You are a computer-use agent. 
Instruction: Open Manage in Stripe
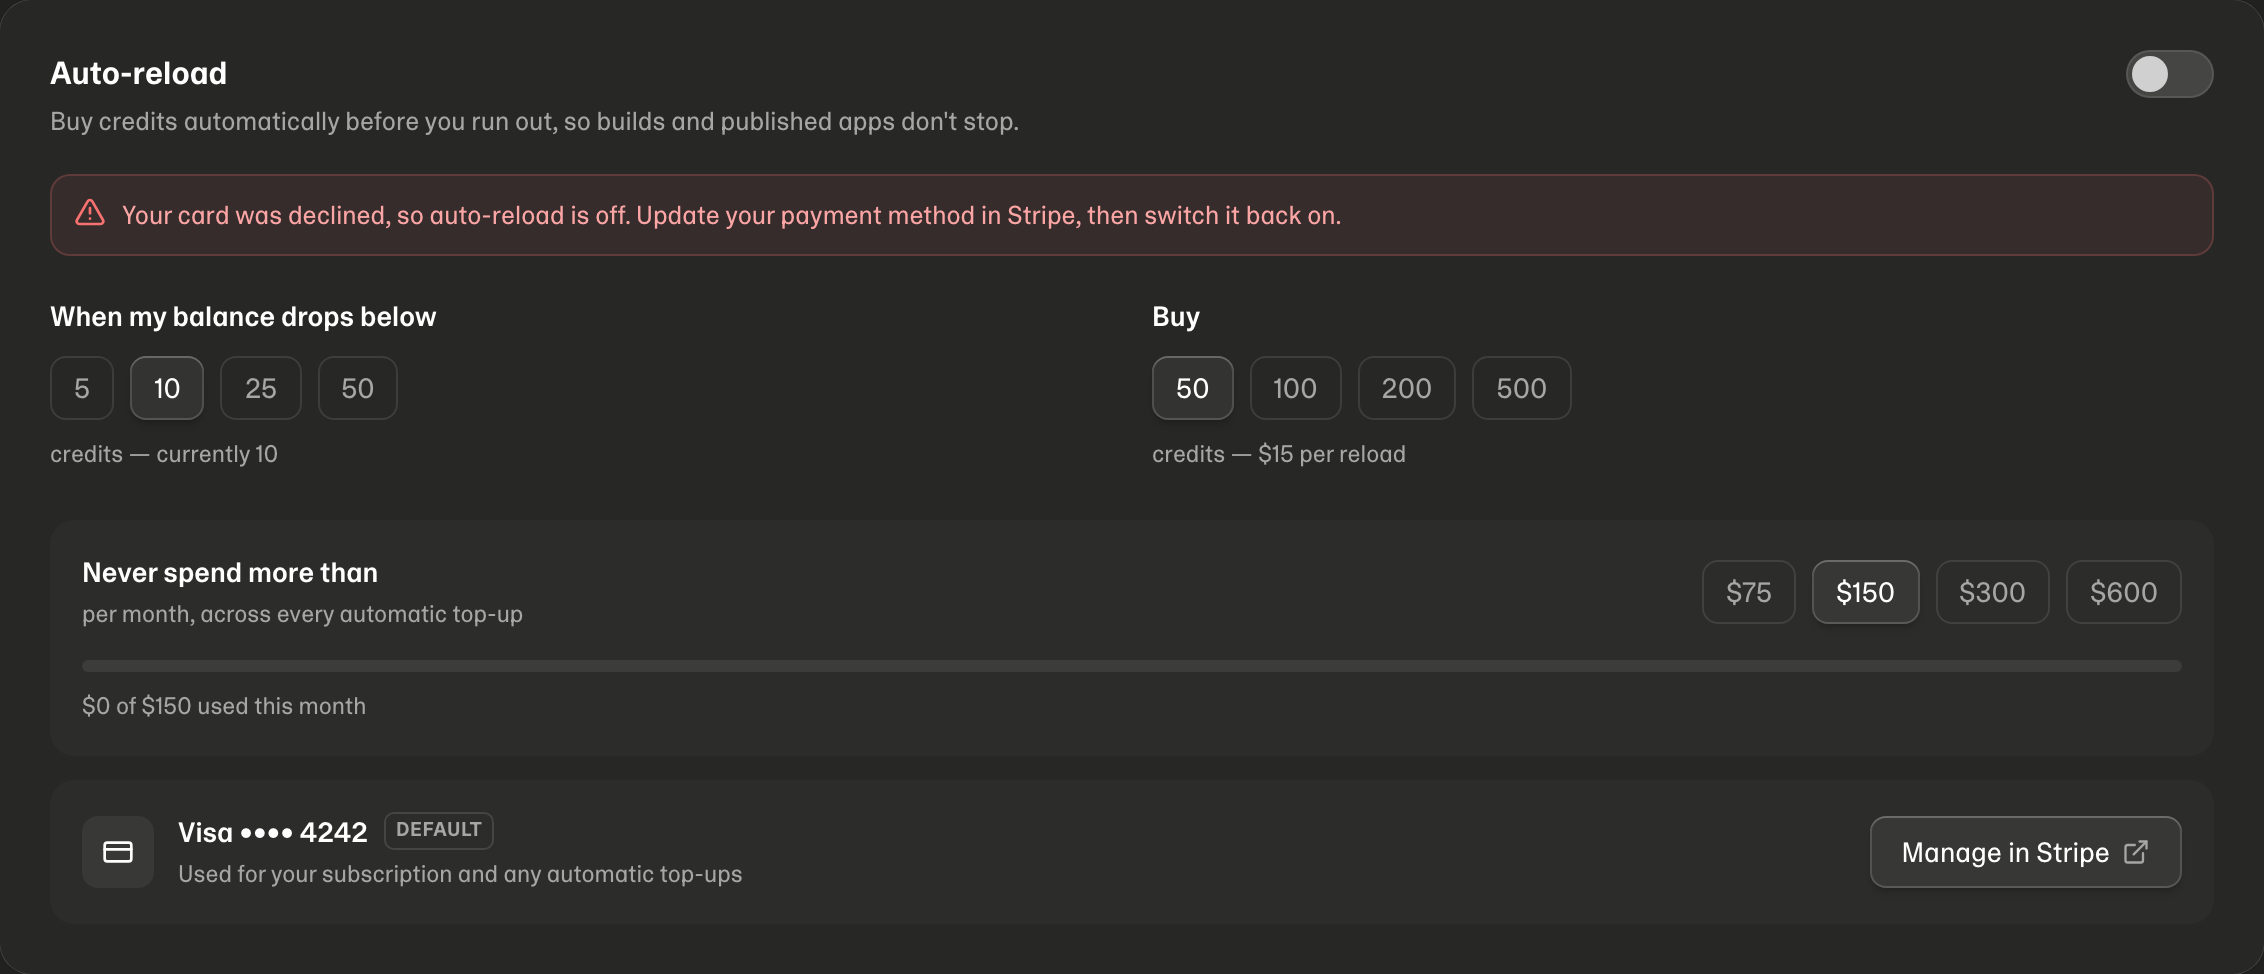click(2026, 852)
